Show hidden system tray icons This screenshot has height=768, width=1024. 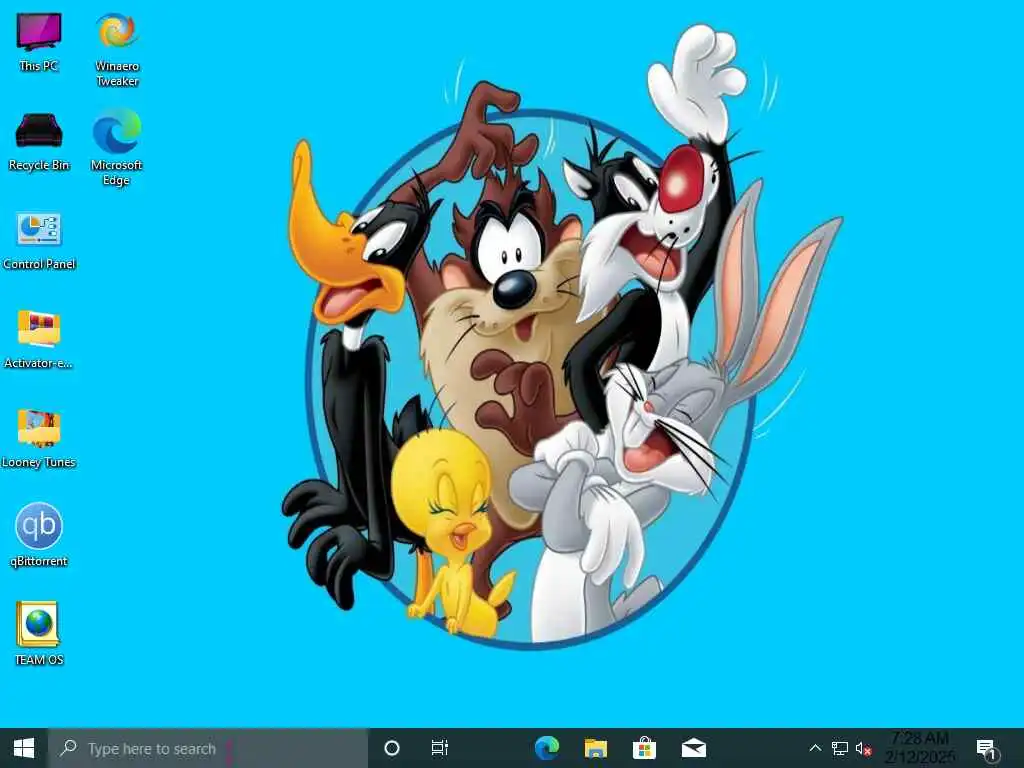pos(815,748)
